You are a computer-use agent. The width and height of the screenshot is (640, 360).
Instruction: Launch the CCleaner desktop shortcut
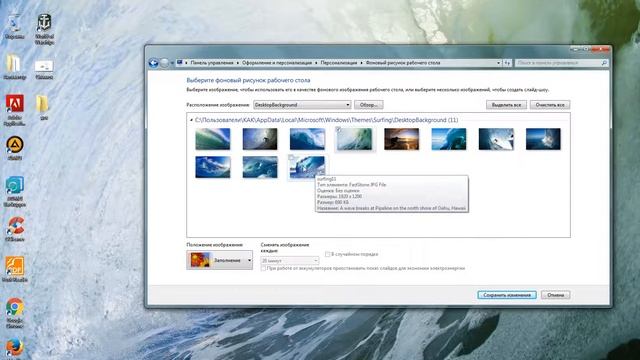tap(15, 229)
